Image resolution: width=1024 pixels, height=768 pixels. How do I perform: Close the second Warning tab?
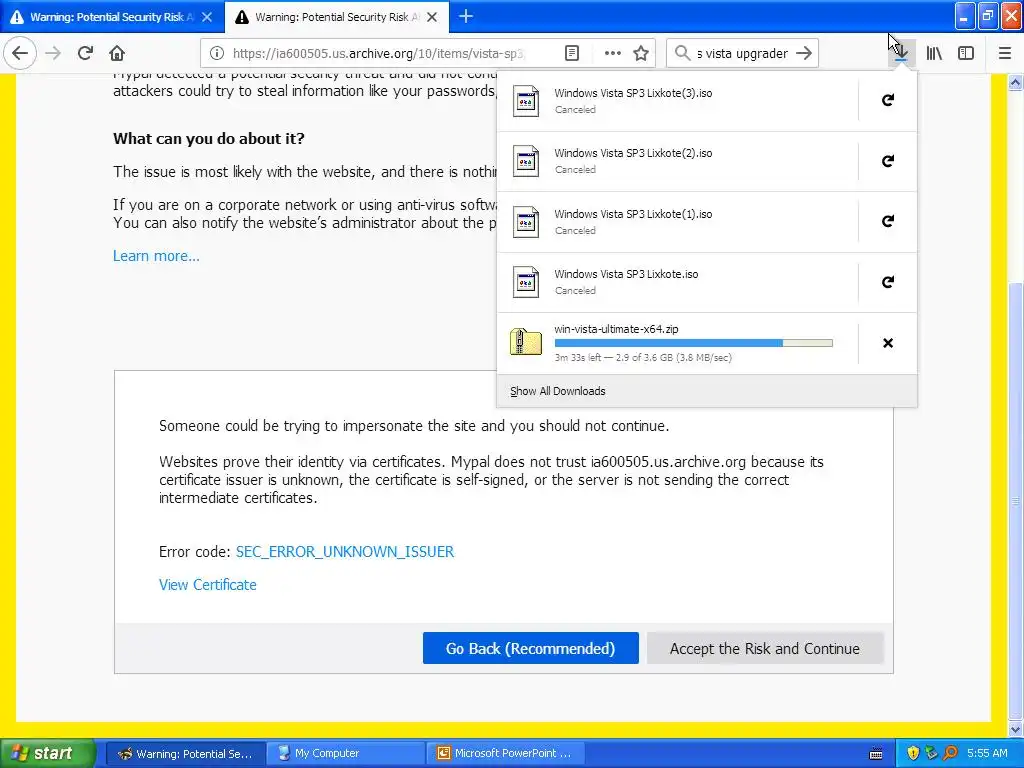tap(432, 17)
